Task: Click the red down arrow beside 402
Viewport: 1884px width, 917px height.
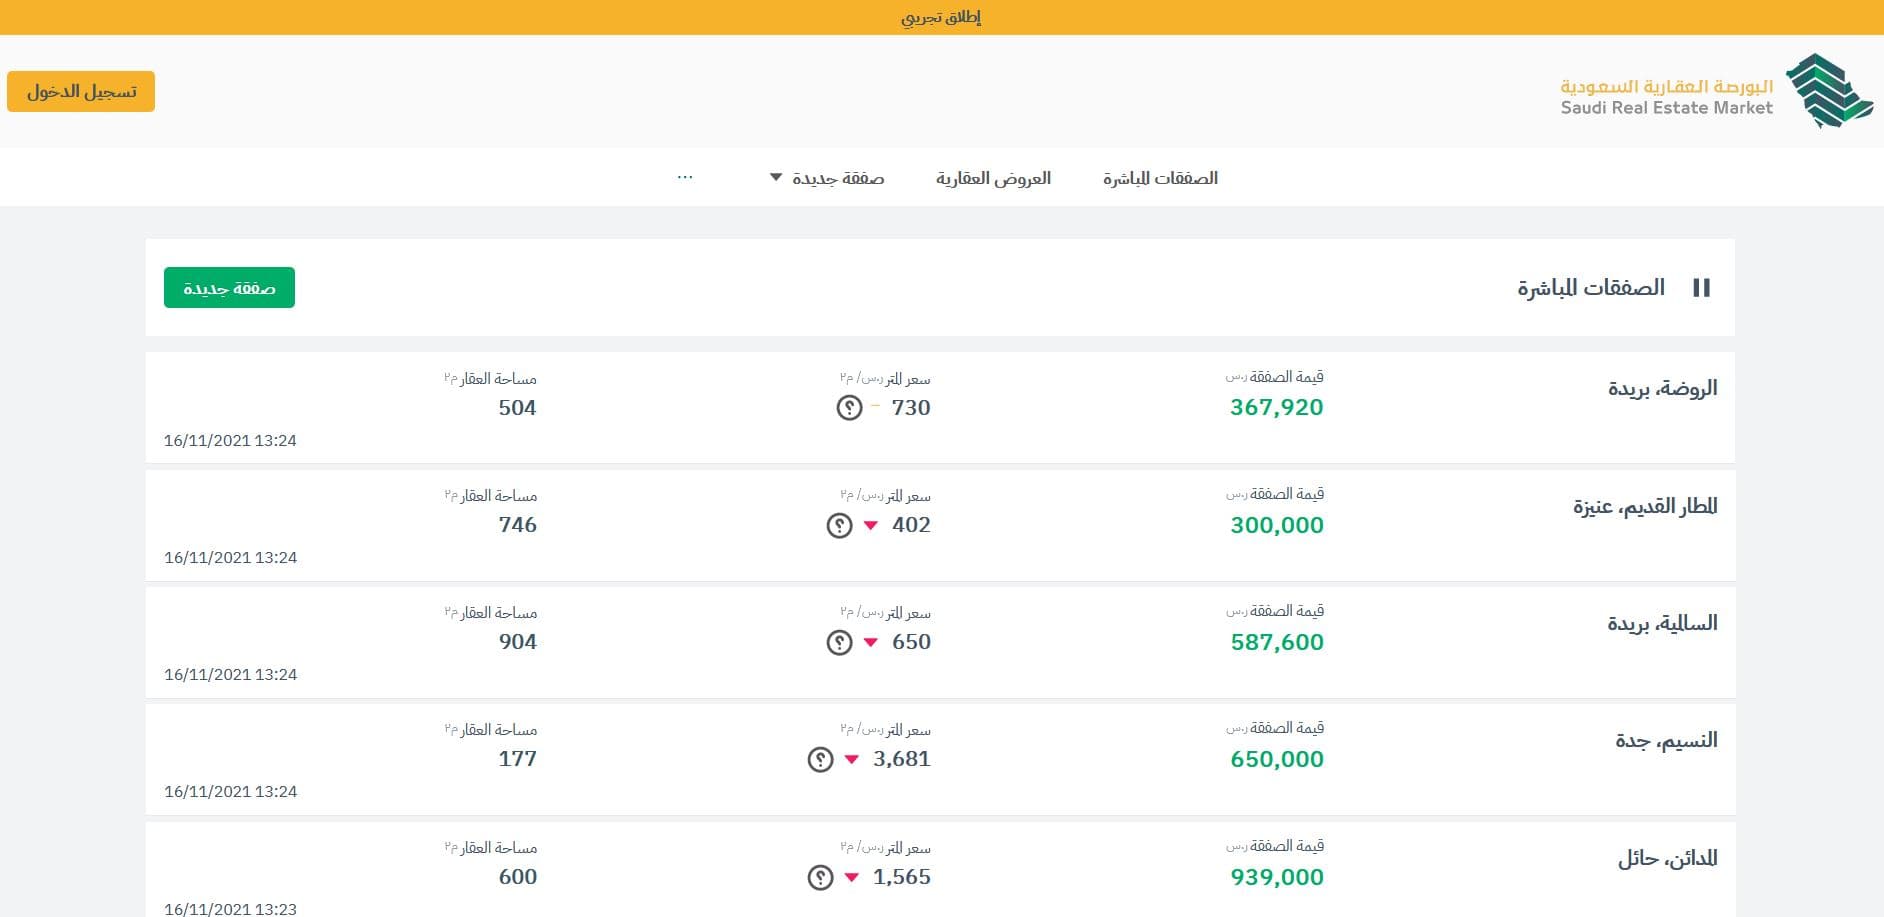Action: point(869,524)
